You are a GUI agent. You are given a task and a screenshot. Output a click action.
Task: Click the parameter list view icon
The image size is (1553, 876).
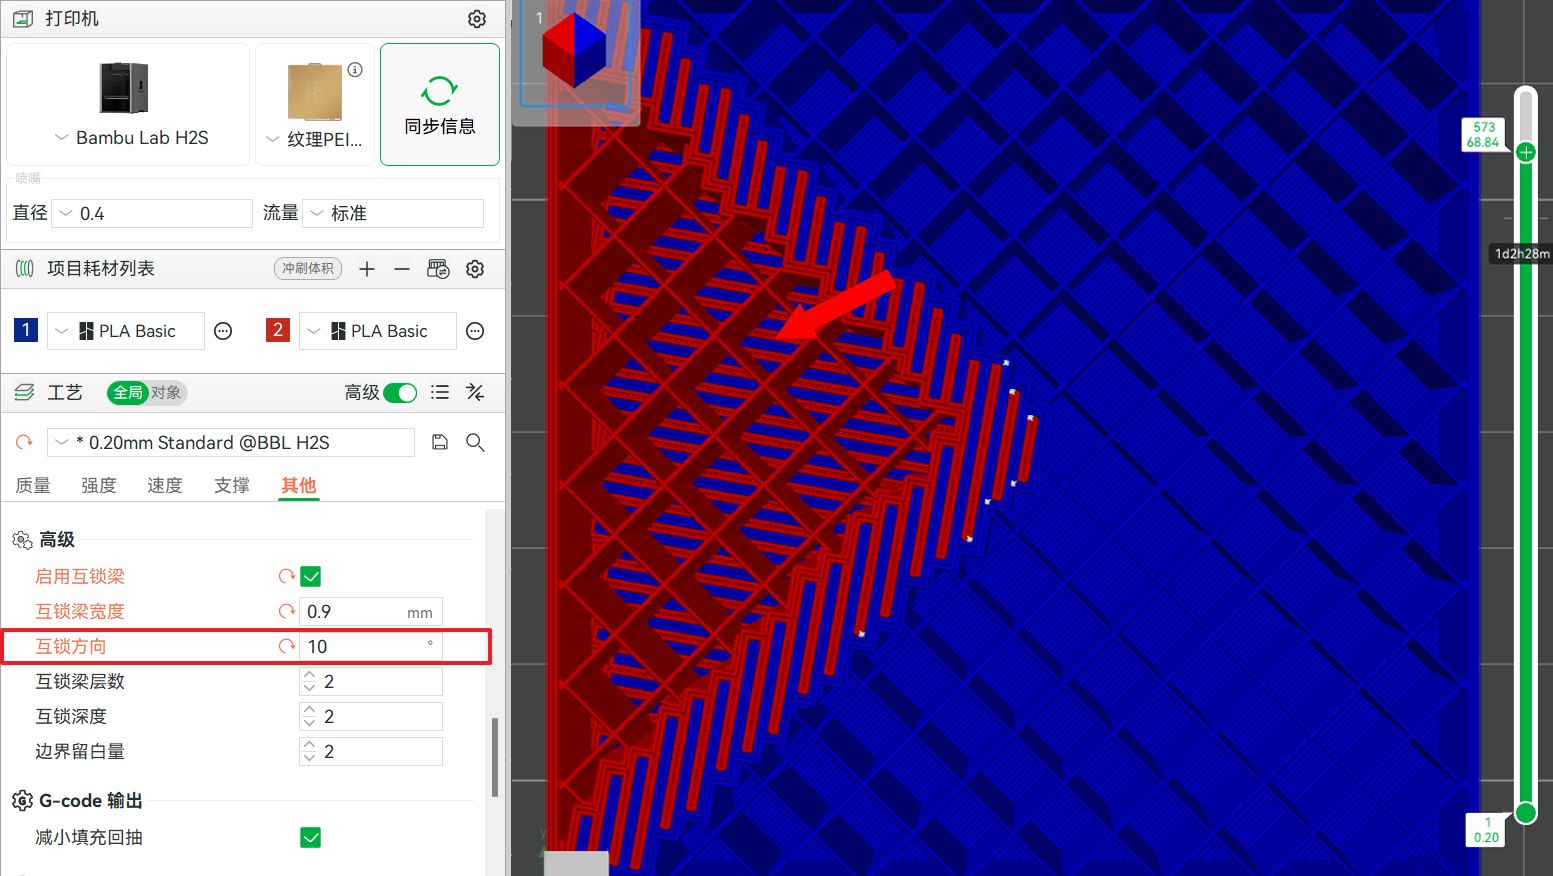tap(440, 393)
